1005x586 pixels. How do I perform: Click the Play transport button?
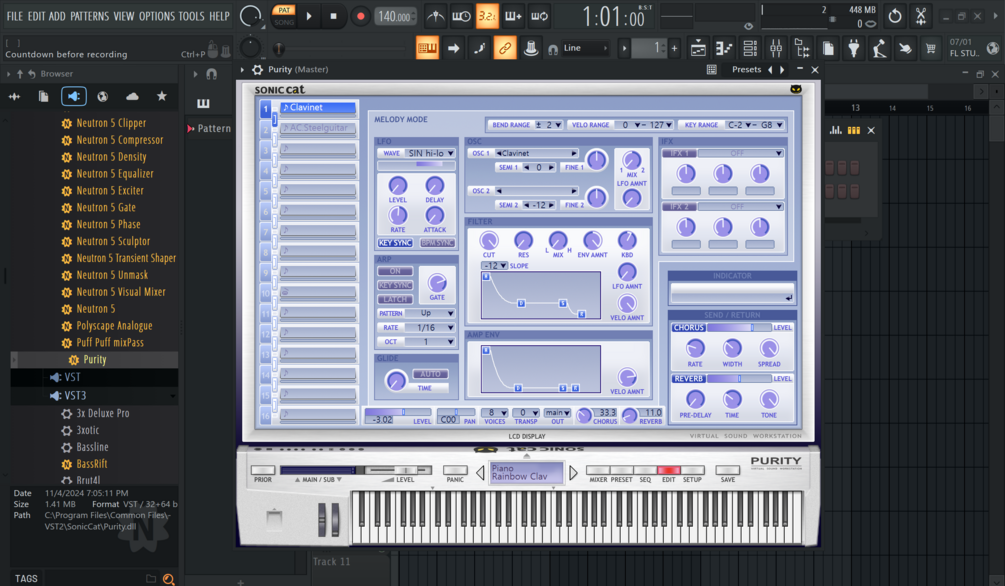(x=309, y=17)
